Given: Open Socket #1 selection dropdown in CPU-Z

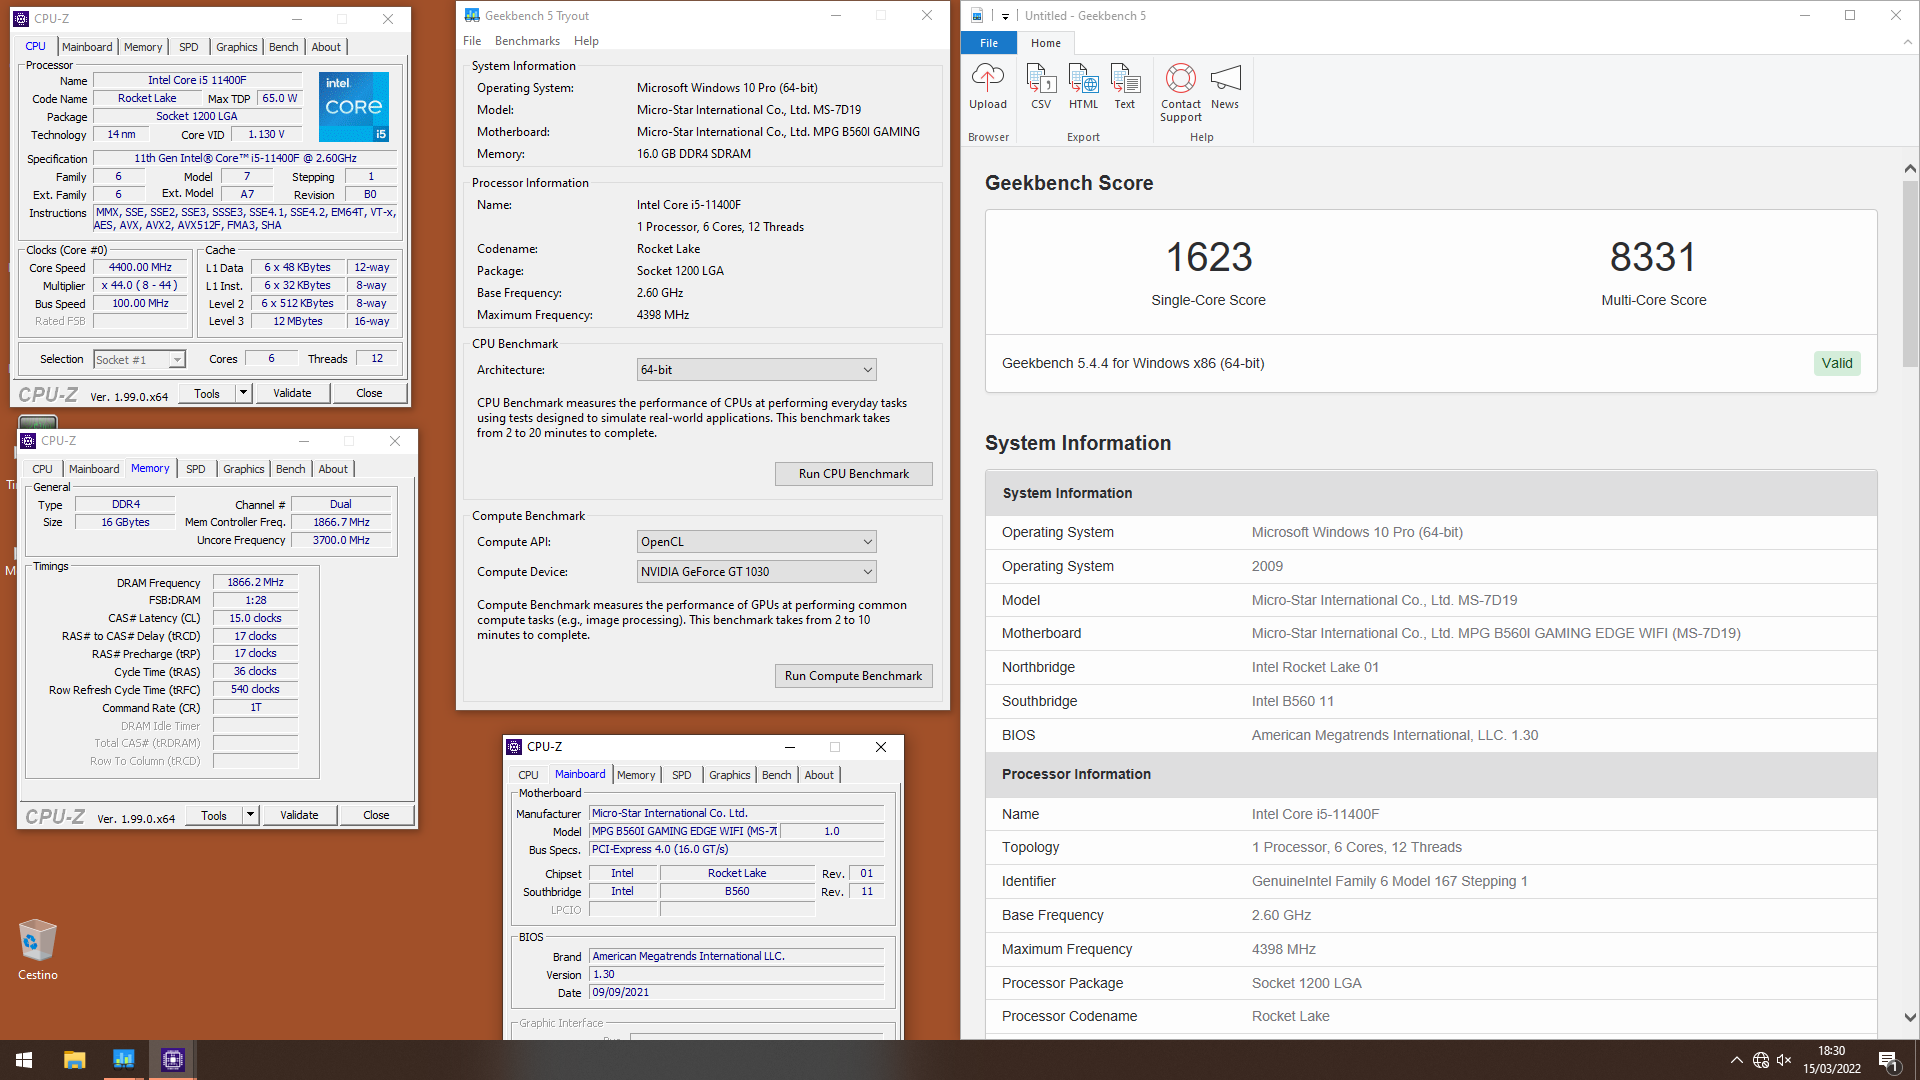Looking at the screenshot, I should coord(139,360).
